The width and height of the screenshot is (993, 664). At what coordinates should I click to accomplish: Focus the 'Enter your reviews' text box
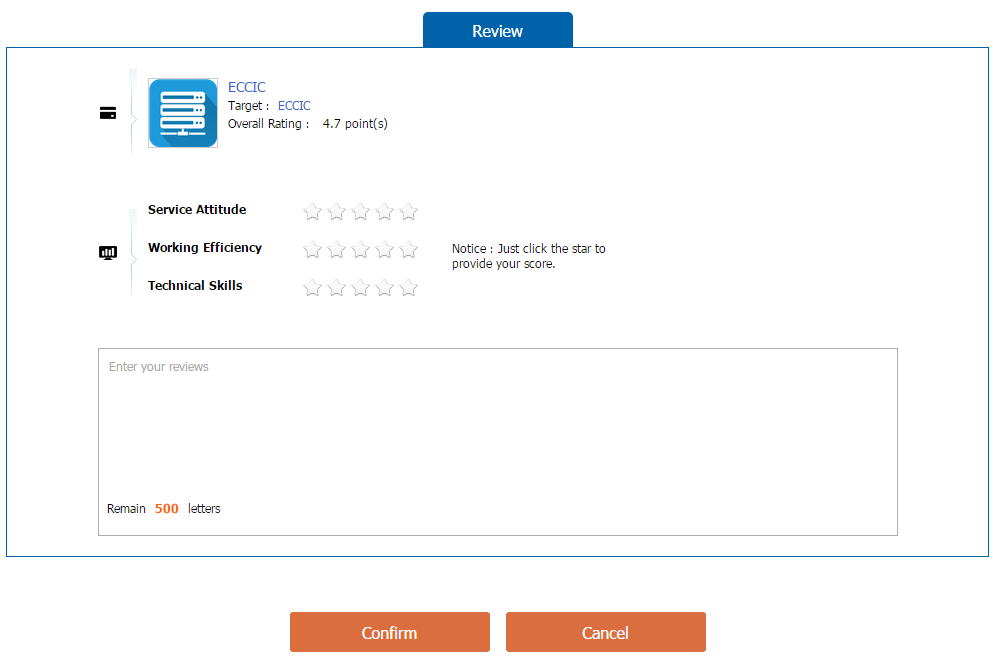coord(498,442)
